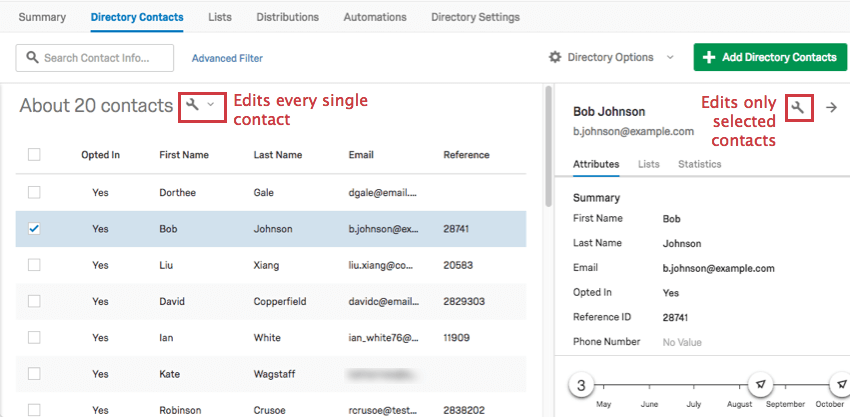This screenshot has height=417, width=850.
Task: Collapse contact panel with the right arrow icon
Action: click(x=831, y=107)
